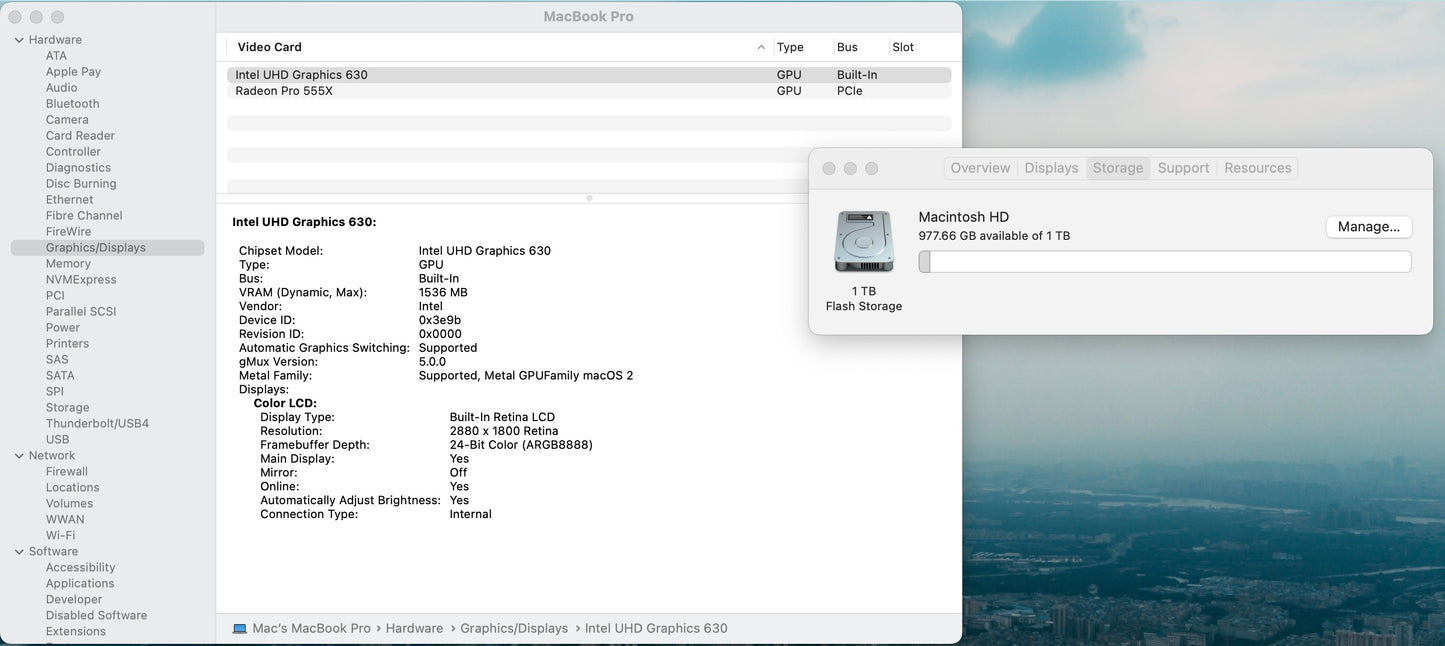Select Wi-Fi in the sidebar
1445x646 pixels.
(x=63, y=534)
